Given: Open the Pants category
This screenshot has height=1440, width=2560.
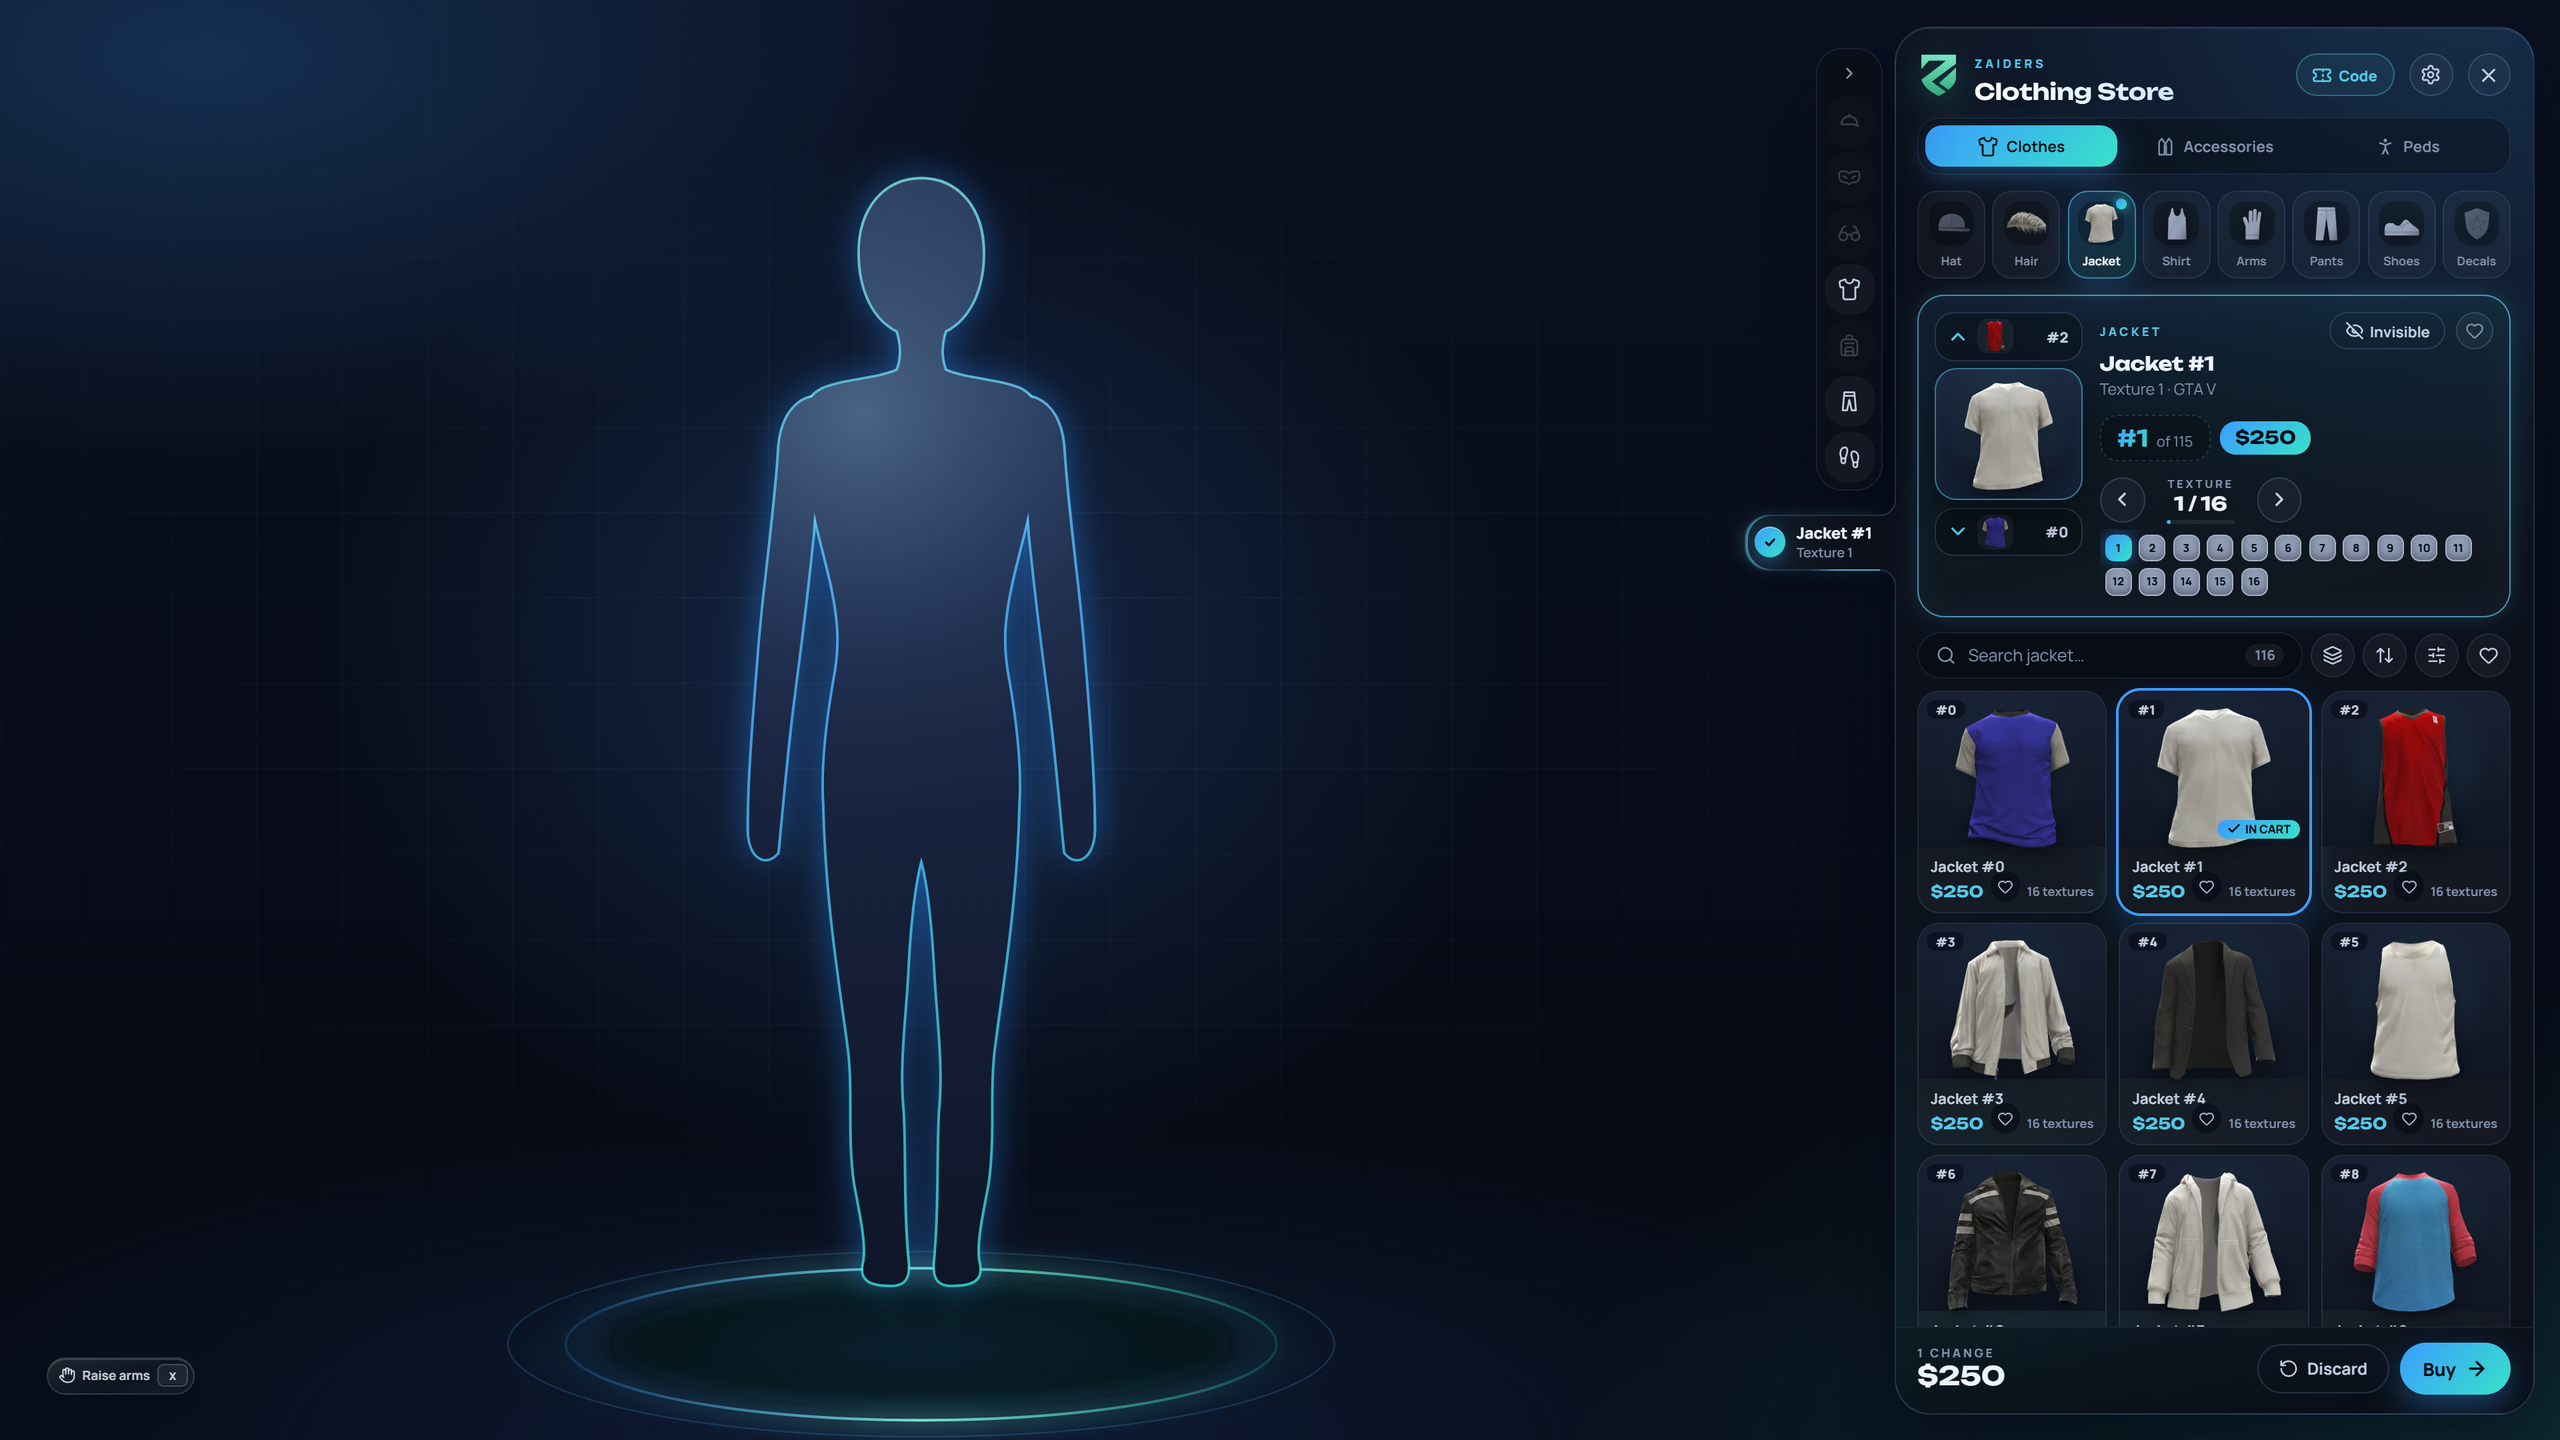Looking at the screenshot, I should pyautogui.click(x=2326, y=235).
